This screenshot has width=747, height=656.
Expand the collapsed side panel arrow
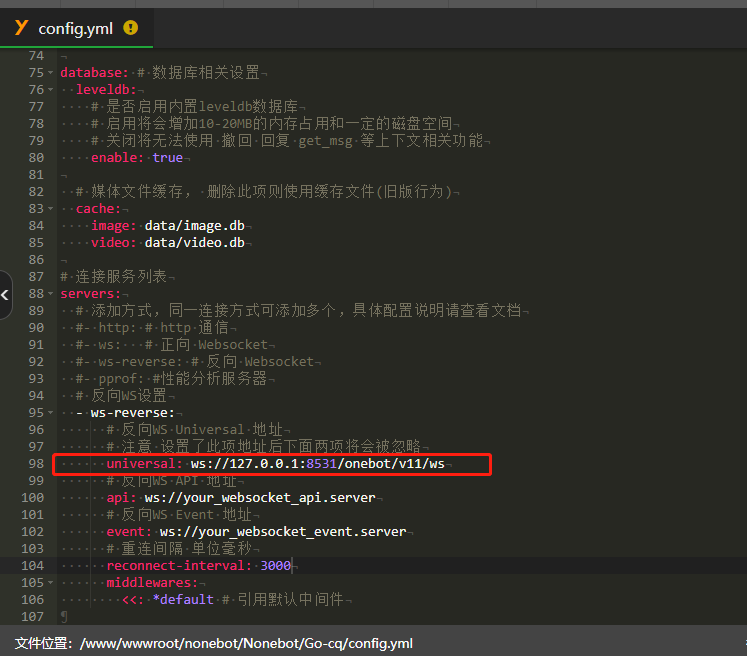[5, 295]
